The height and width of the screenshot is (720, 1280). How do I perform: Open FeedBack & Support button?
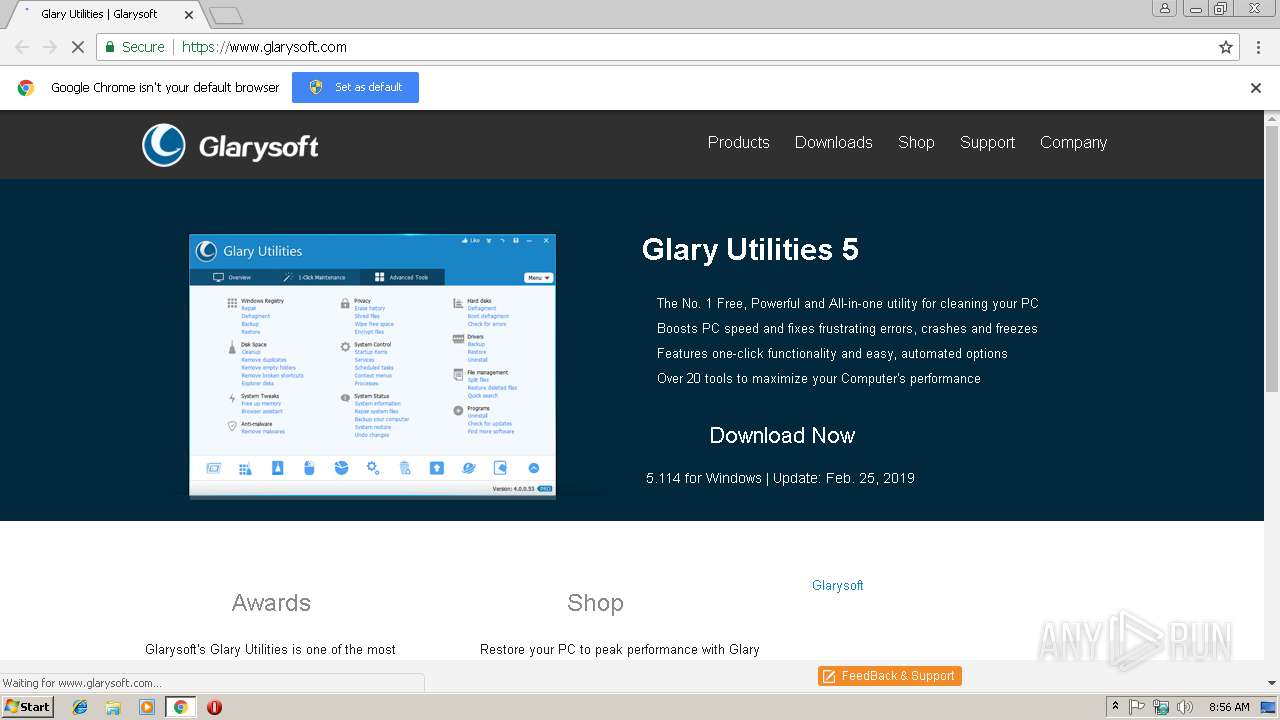[889, 676]
